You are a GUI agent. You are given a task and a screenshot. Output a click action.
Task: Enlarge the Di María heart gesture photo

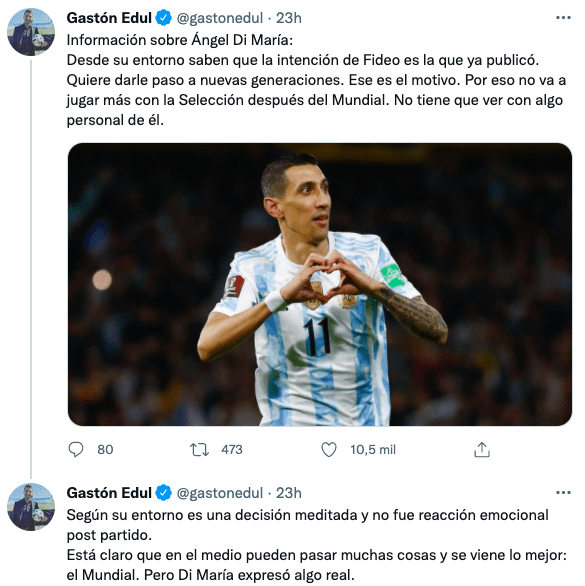click(x=320, y=284)
